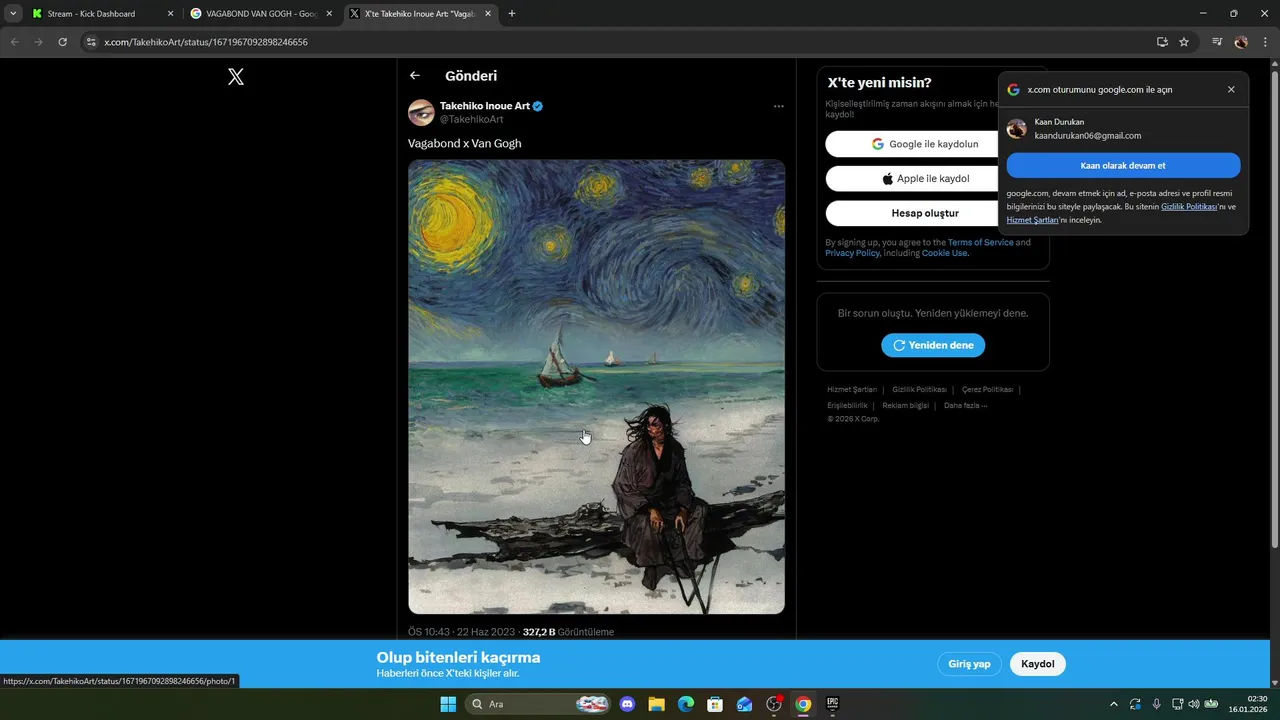1280x720 pixels.
Task: Go back using the Gönderi back arrow
Action: coord(415,76)
